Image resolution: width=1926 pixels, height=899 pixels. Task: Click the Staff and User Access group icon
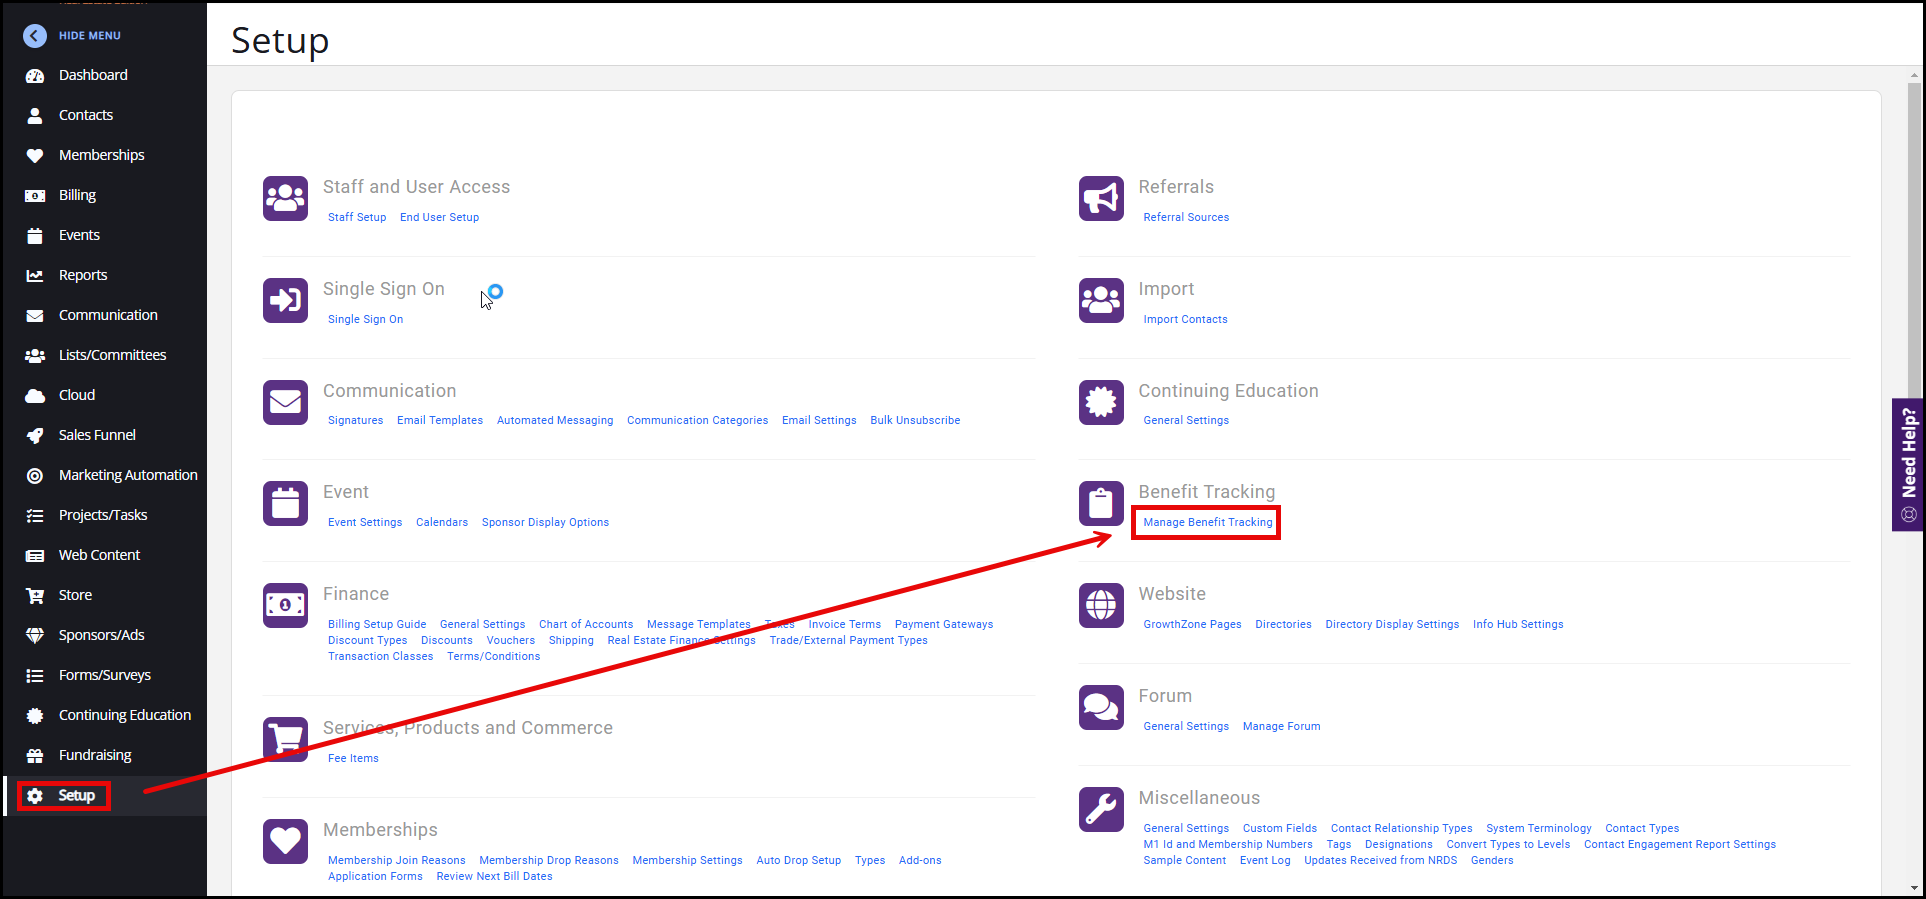click(x=285, y=198)
